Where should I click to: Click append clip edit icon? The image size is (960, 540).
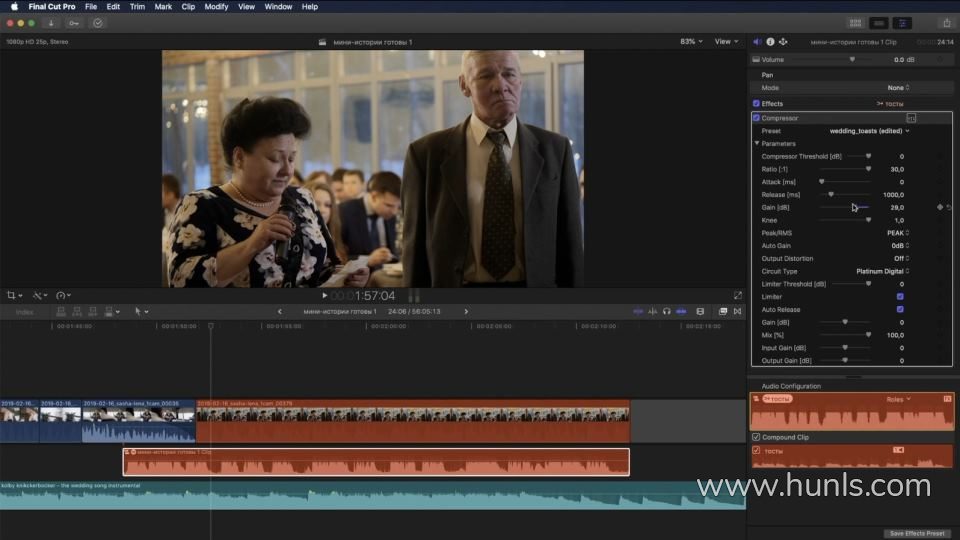(x=92, y=312)
